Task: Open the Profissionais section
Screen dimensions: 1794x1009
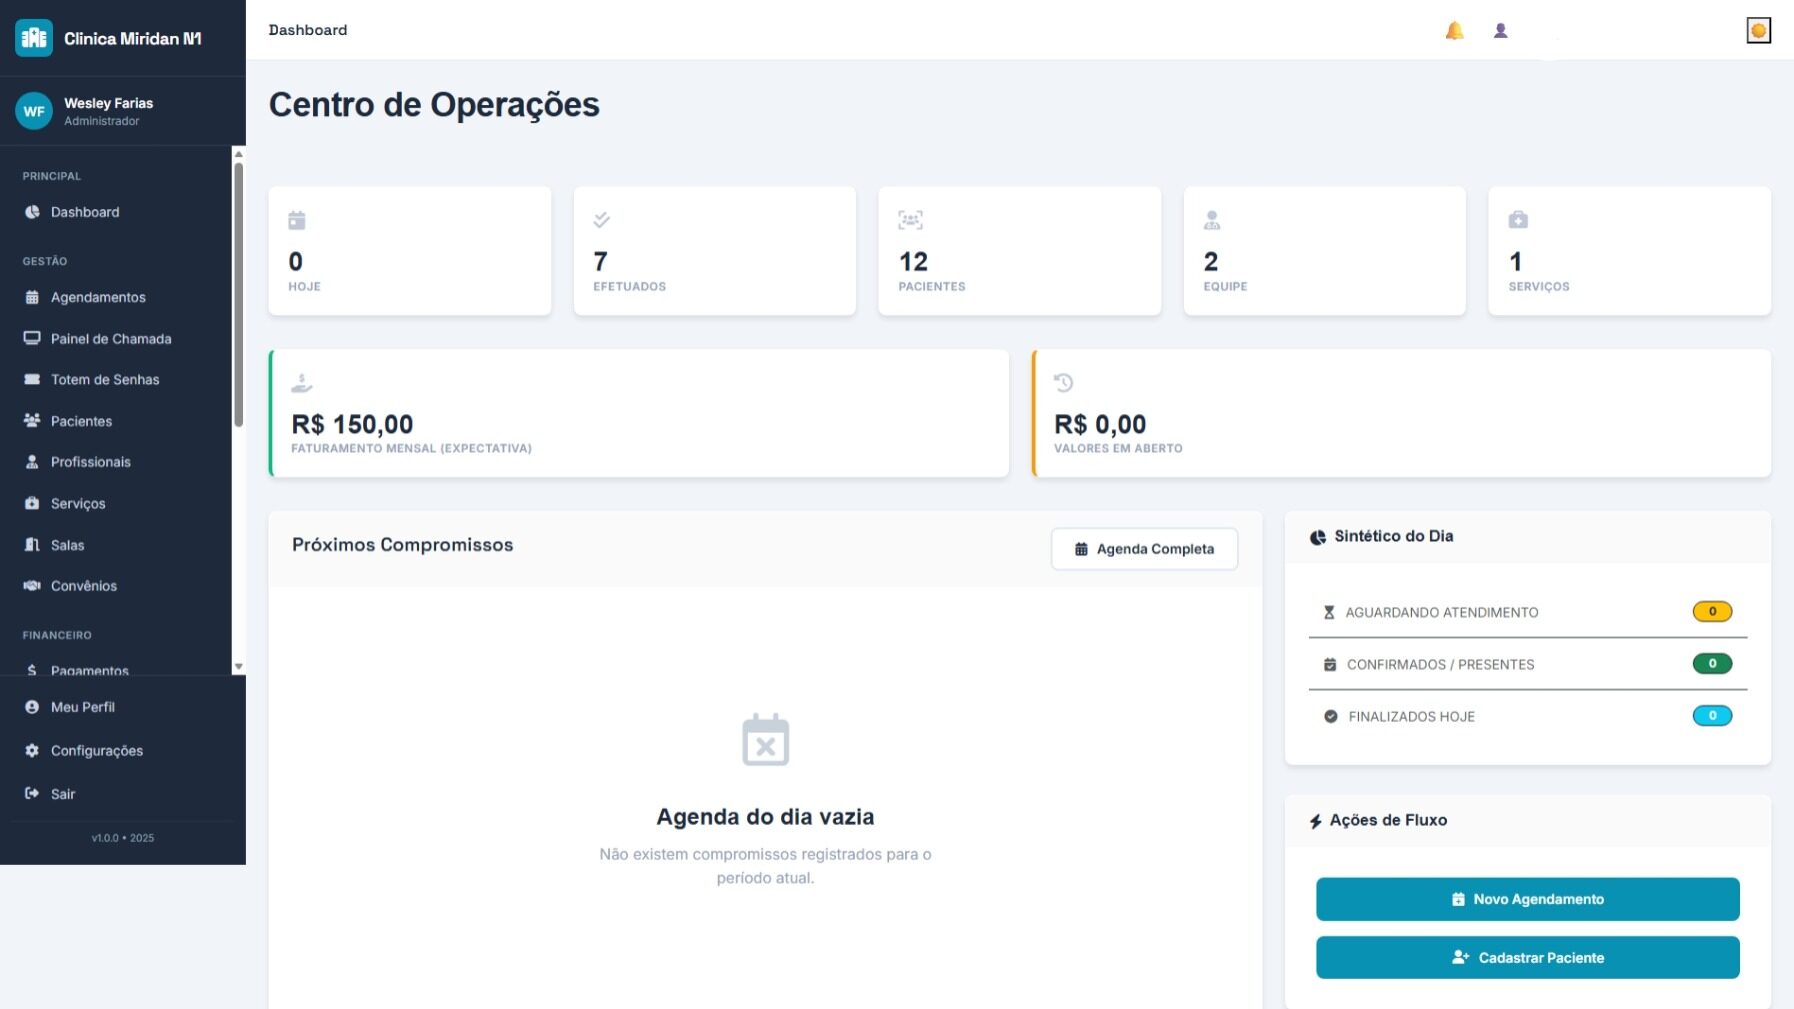Action: tap(90, 462)
